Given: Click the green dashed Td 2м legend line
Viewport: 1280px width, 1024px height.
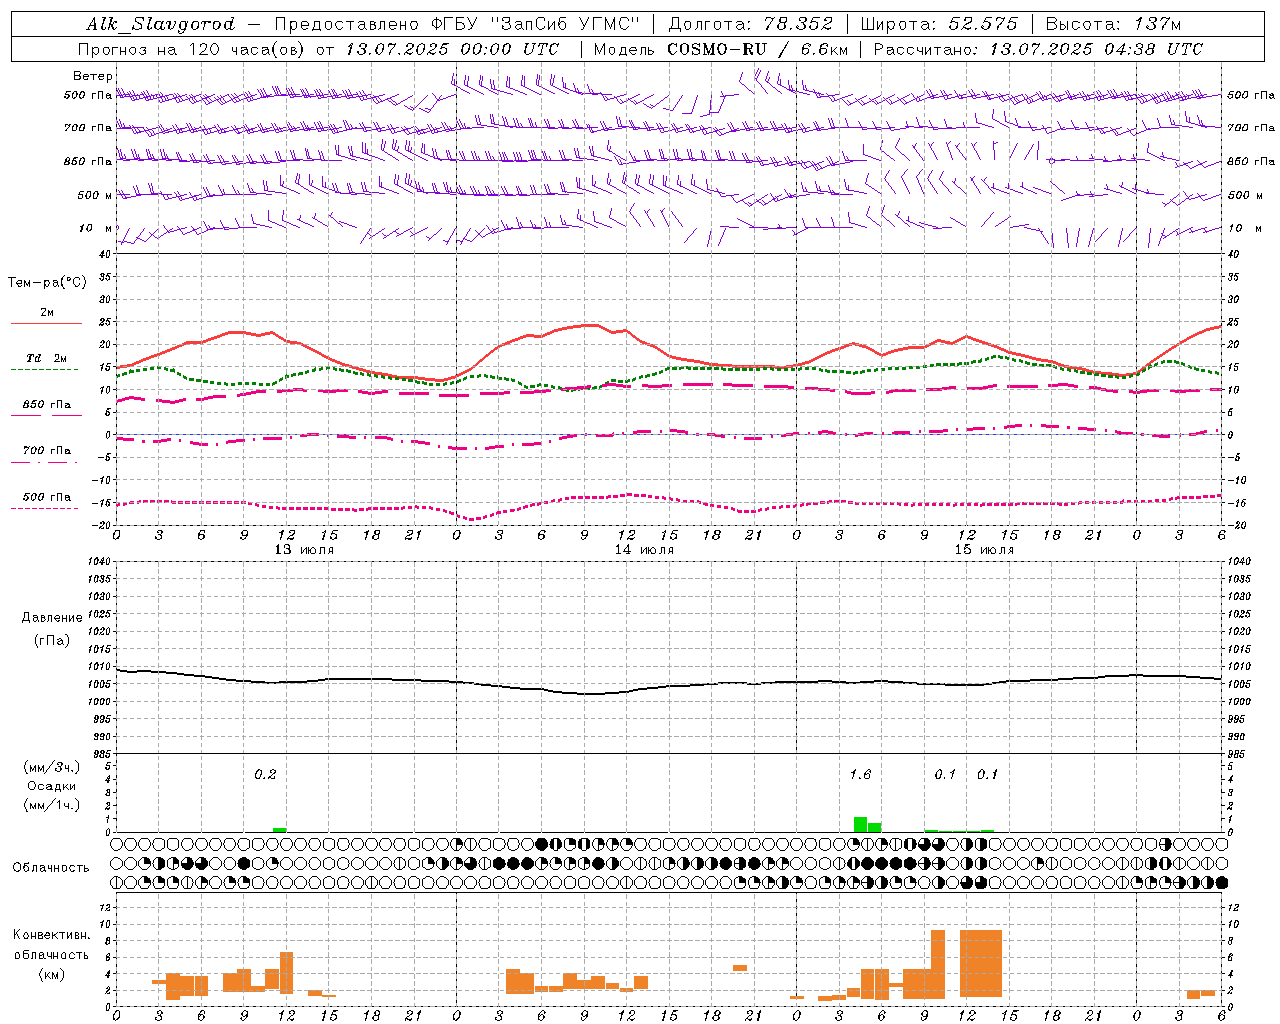Looking at the screenshot, I should point(44,369).
